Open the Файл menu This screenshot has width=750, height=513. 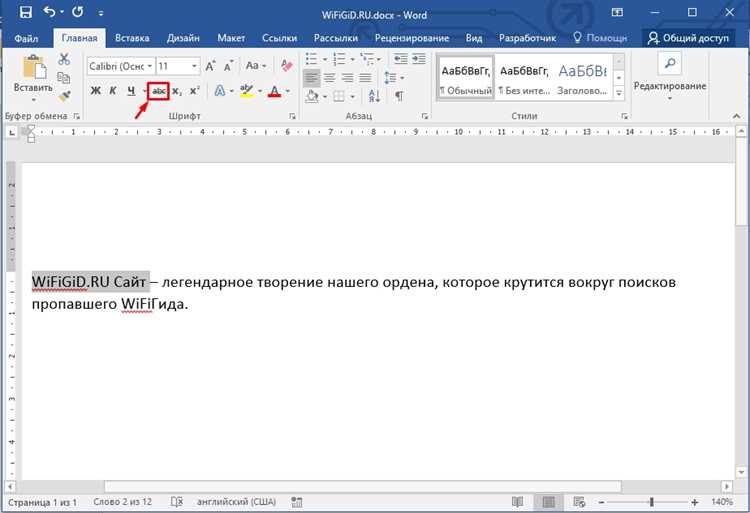26,38
